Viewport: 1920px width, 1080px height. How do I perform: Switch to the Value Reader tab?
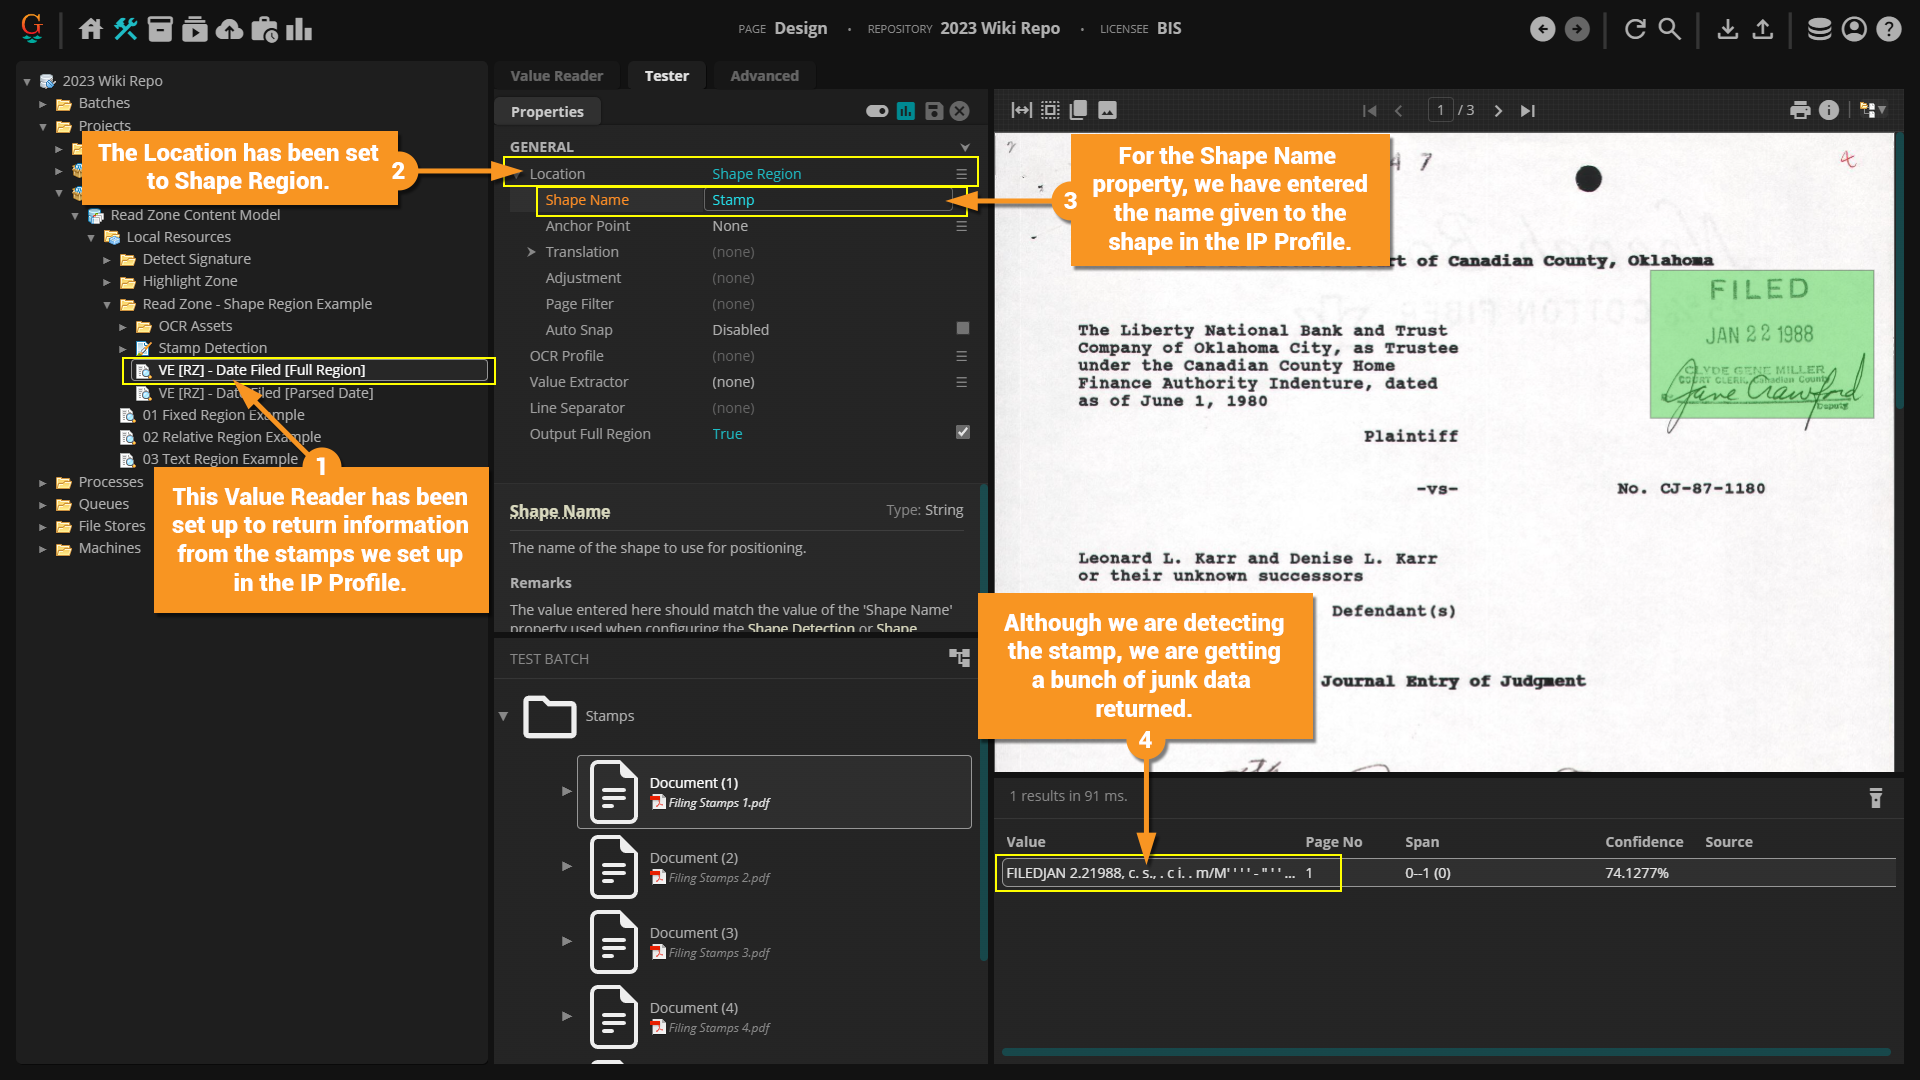coord(556,76)
